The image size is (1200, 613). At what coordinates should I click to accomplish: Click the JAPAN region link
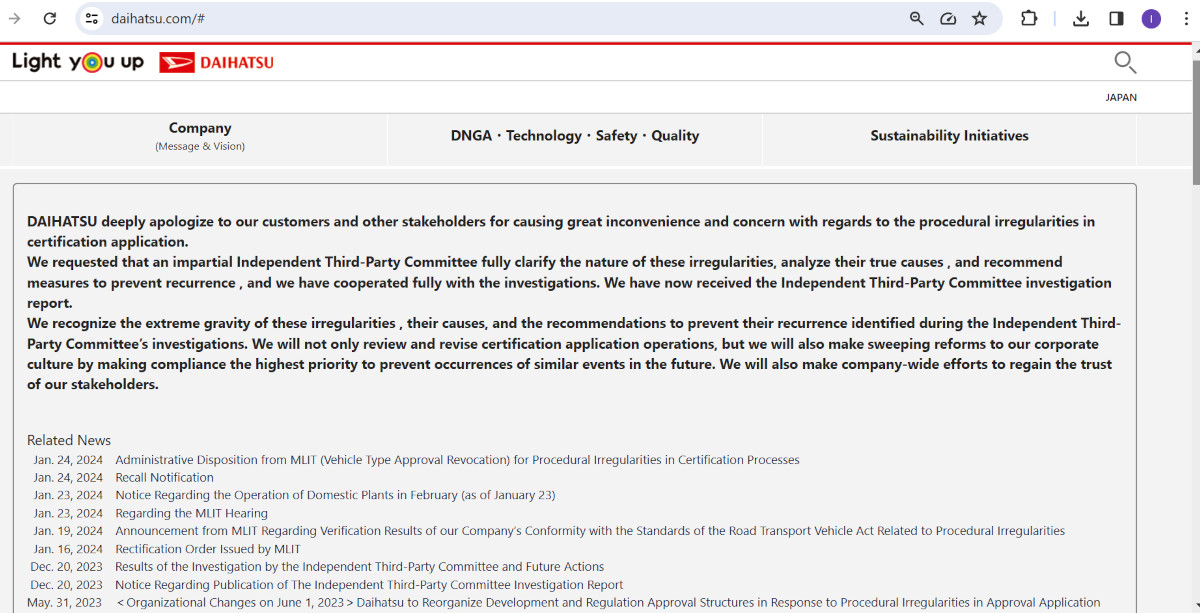click(1121, 98)
